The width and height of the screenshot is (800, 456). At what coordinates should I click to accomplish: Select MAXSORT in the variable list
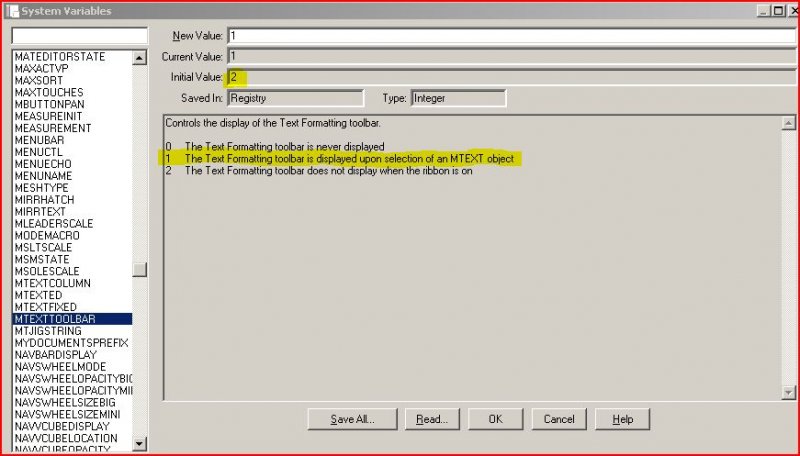[x=72, y=81]
